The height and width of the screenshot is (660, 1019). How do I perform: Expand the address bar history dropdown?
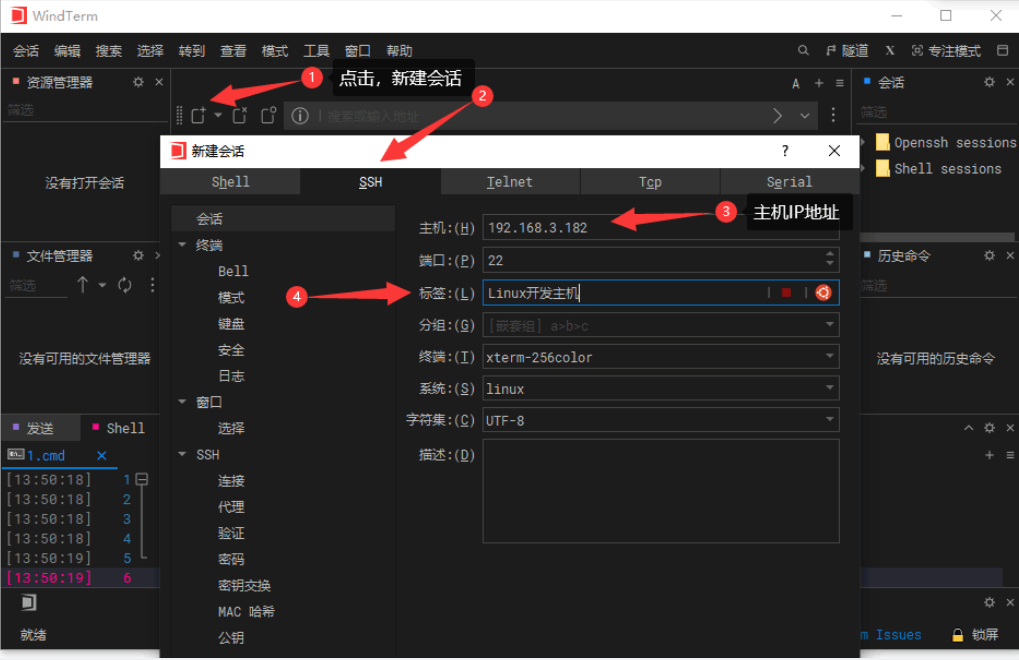pyautogui.click(x=805, y=116)
